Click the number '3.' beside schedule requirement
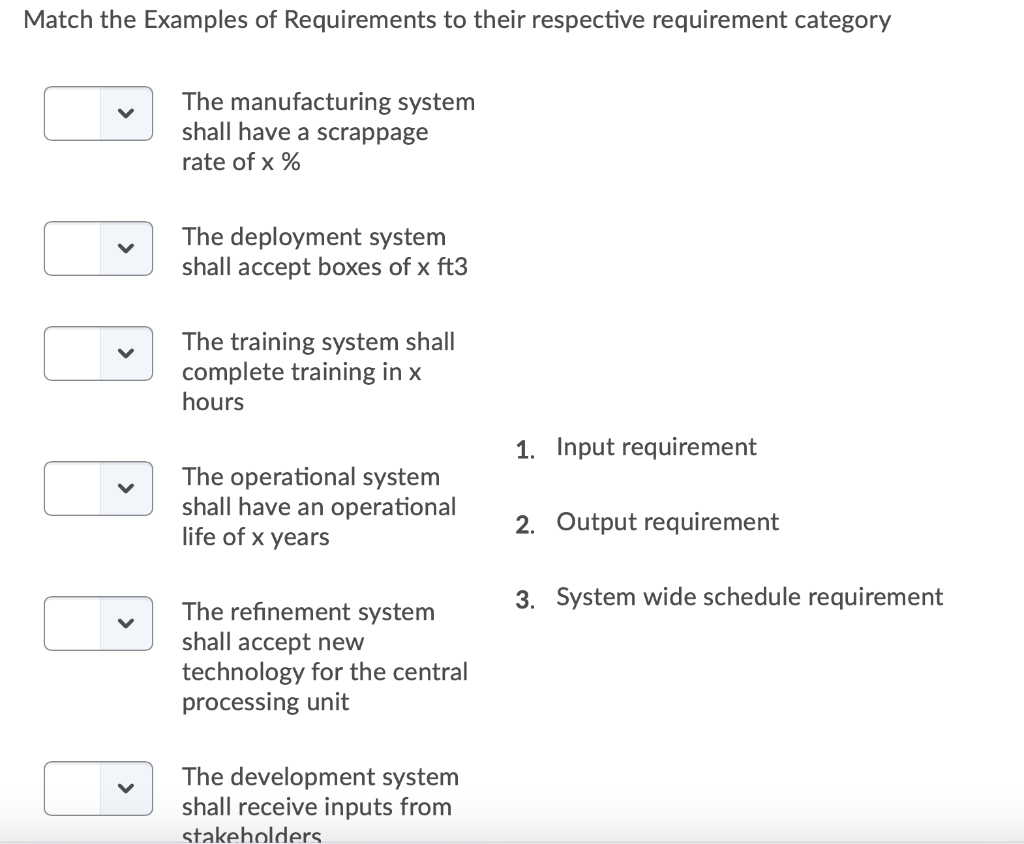The width and height of the screenshot is (1024, 844). [525, 599]
